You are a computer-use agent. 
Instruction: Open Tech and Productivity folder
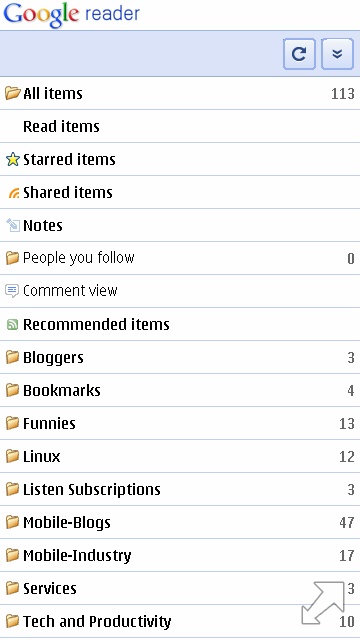pyautogui.click(x=180, y=622)
